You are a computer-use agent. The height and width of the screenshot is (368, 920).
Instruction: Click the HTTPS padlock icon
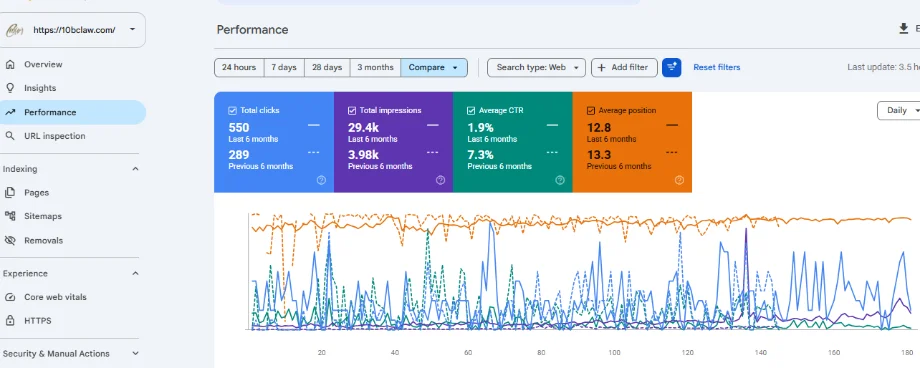9,320
